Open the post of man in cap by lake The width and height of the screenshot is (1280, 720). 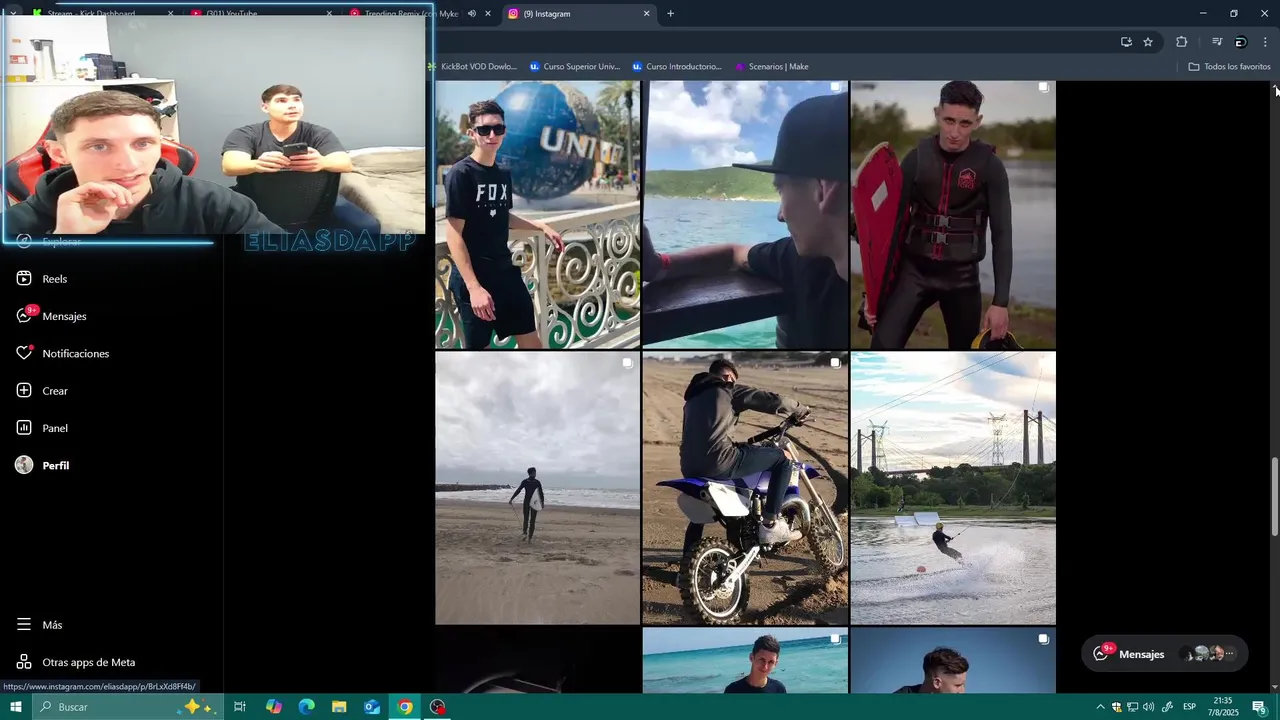745,214
